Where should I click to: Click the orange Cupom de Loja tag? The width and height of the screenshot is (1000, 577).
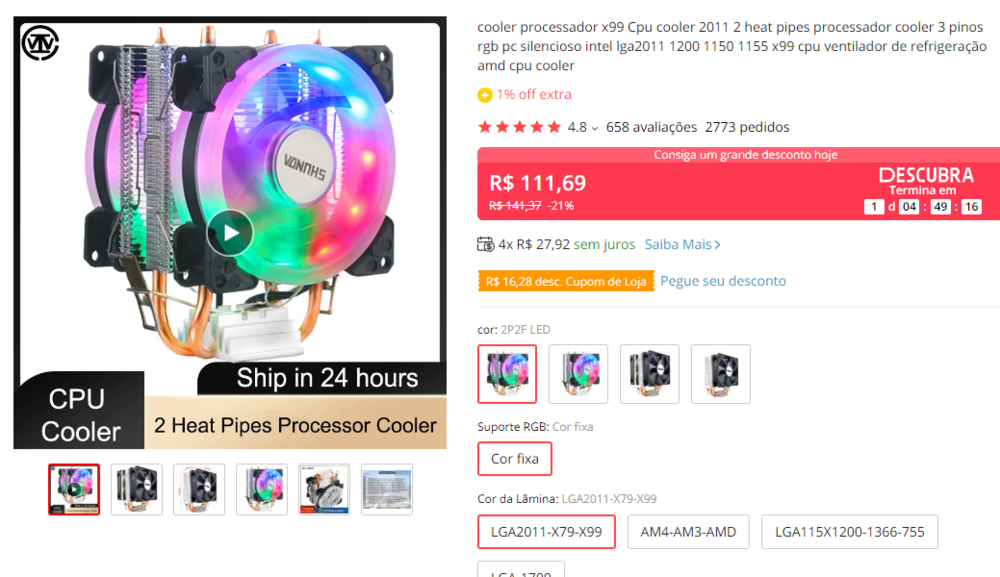click(566, 281)
